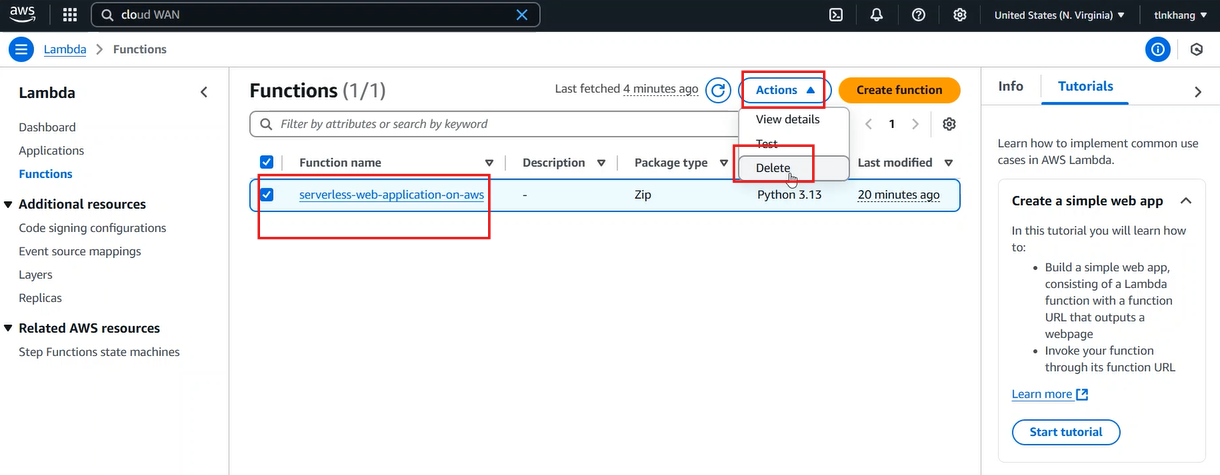
Task: Open Step Functions state machines
Action: (x=99, y=352)
